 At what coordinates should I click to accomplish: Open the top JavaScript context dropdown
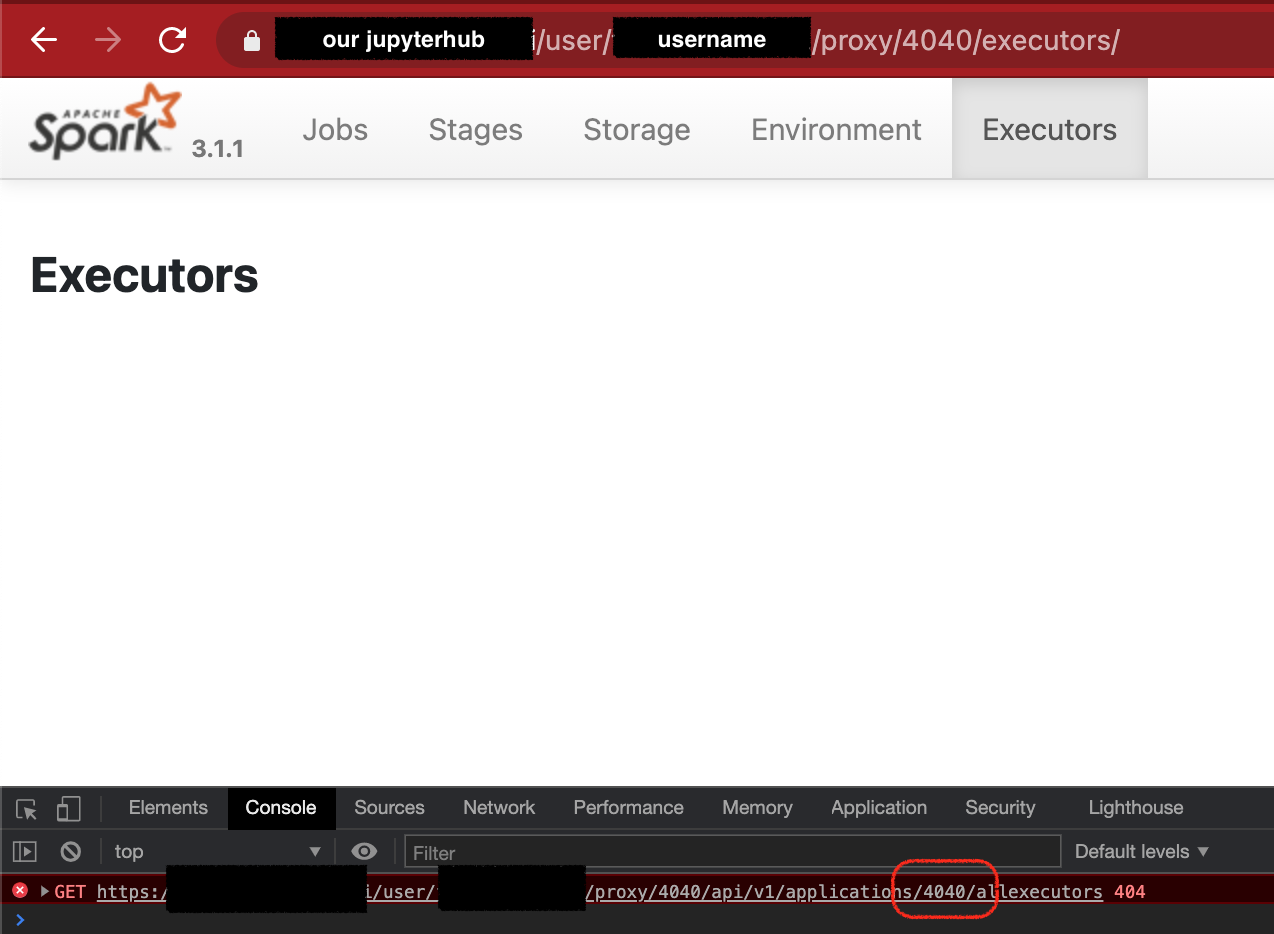click(x=217, y=852)
